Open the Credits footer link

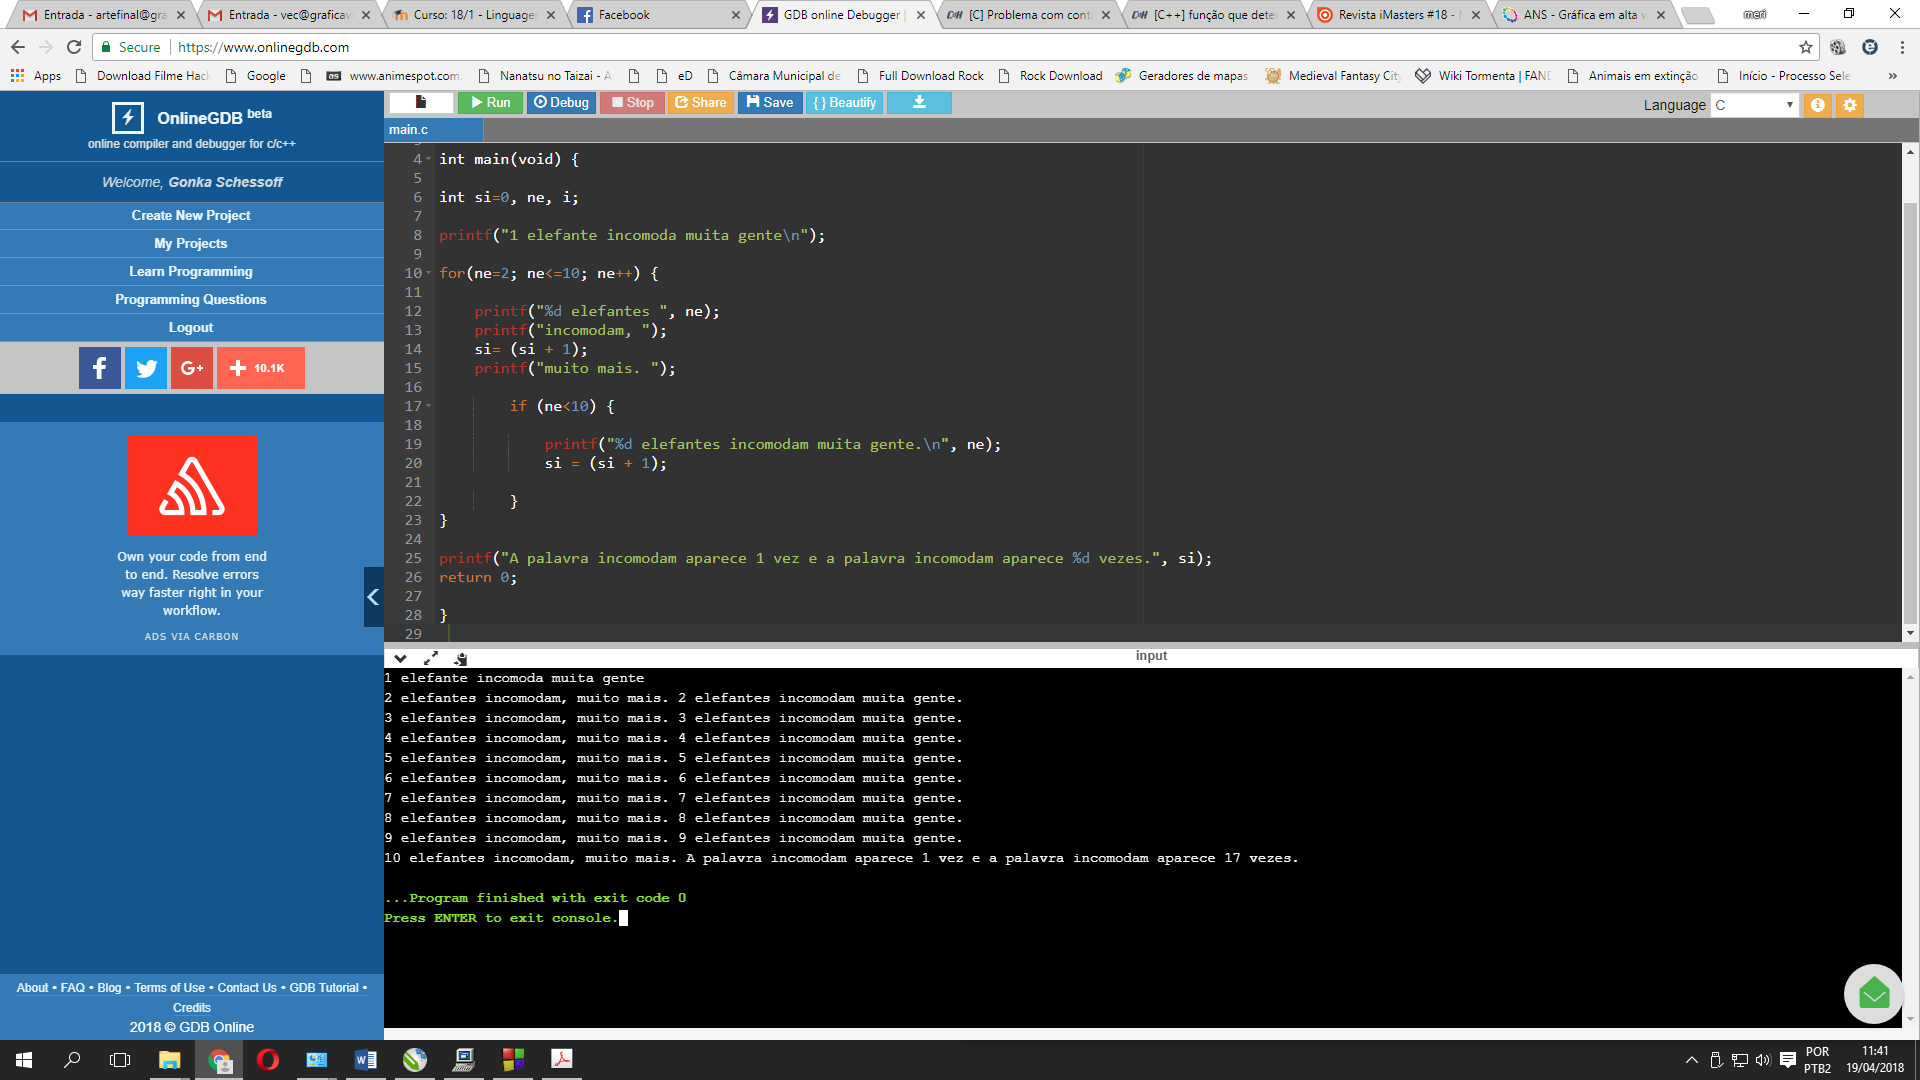pos(192,1008)
